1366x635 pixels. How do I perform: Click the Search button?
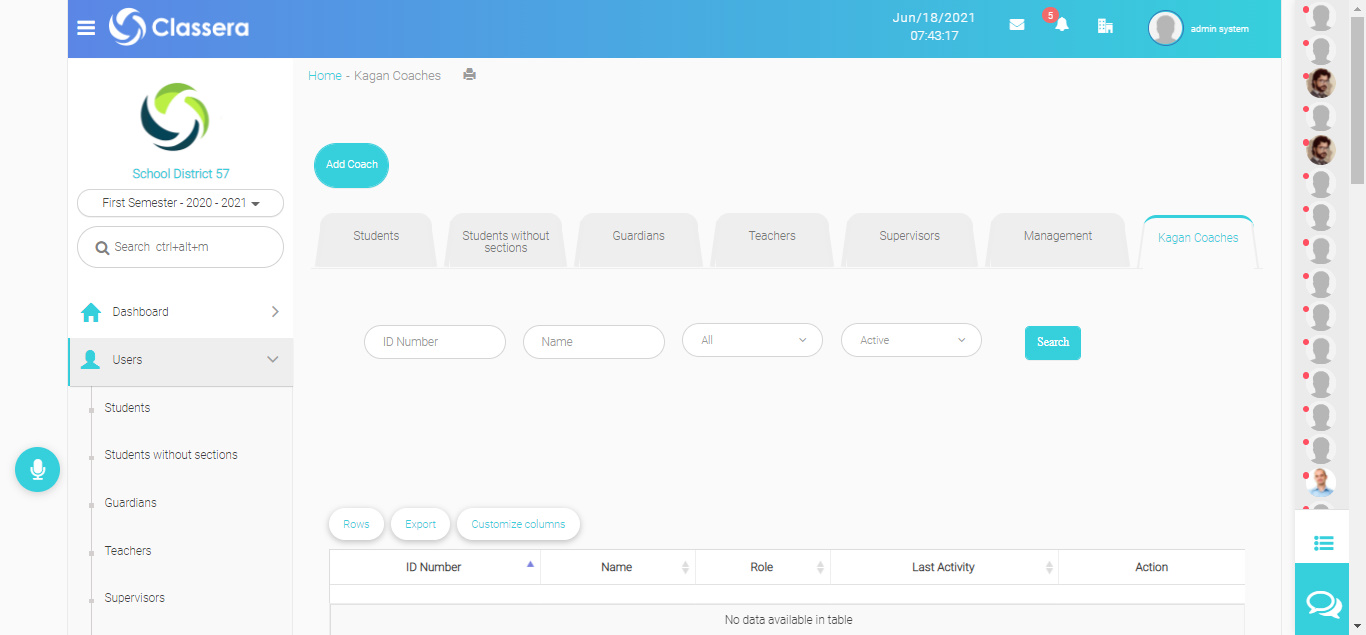tap(1052, 342)
